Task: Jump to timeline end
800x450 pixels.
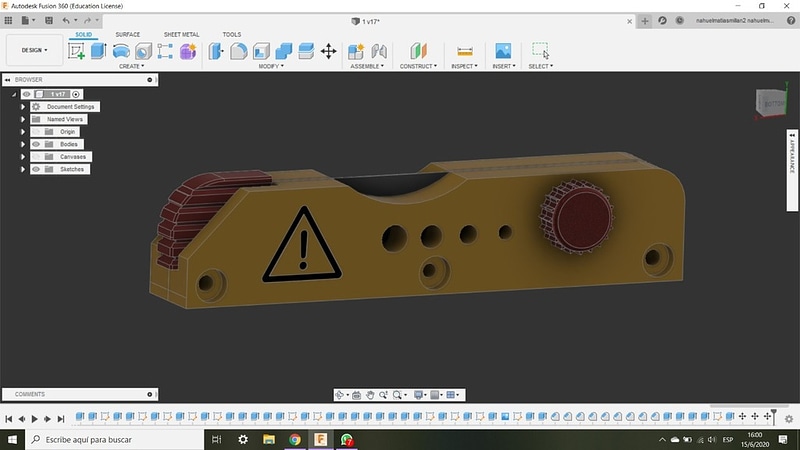Action: pos(61,419)
